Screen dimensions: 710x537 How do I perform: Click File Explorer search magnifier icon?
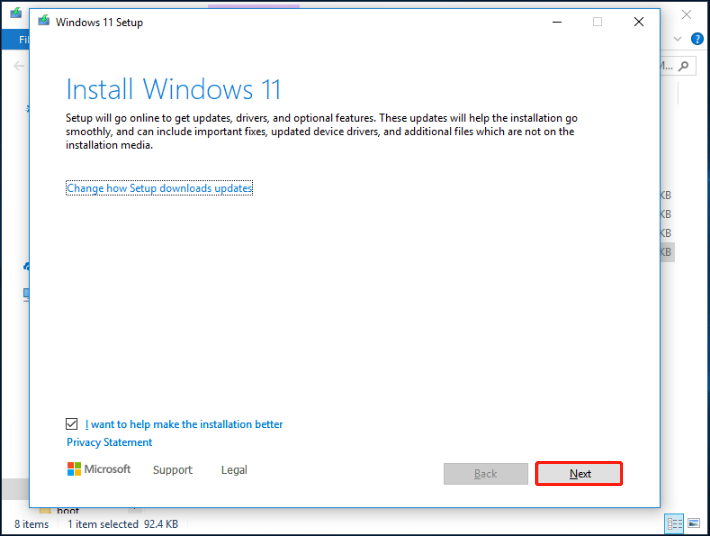point(684,66)
